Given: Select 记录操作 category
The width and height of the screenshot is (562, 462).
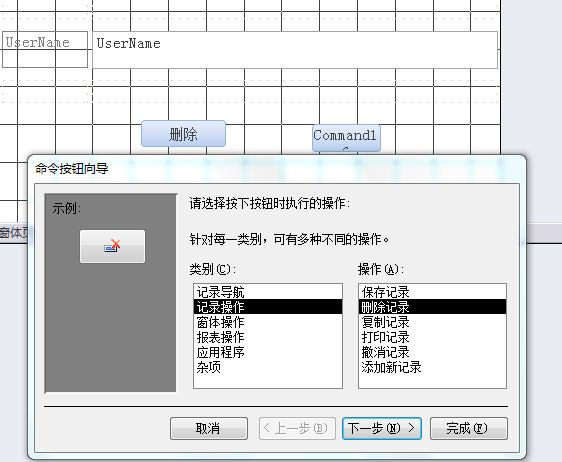Looking at the screenshot, I should pos(268,307).
